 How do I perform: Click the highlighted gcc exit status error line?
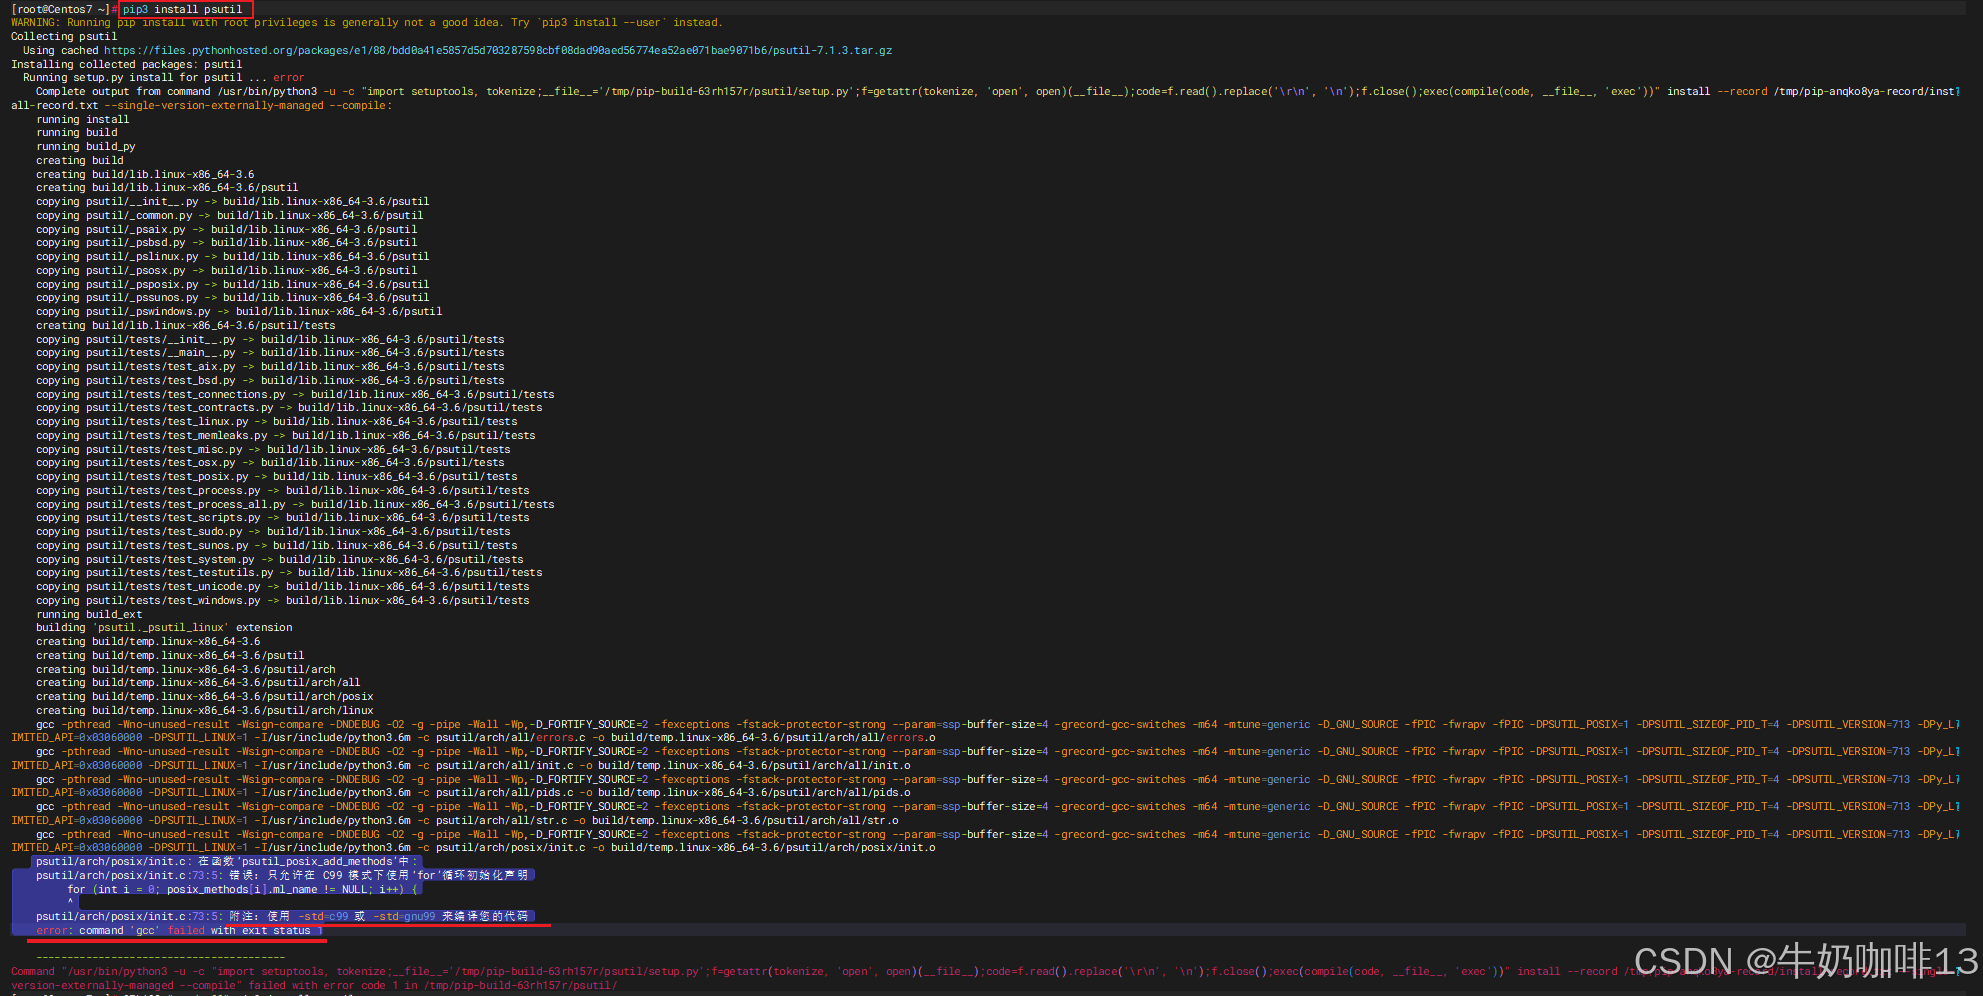click(x=180, y=930)
